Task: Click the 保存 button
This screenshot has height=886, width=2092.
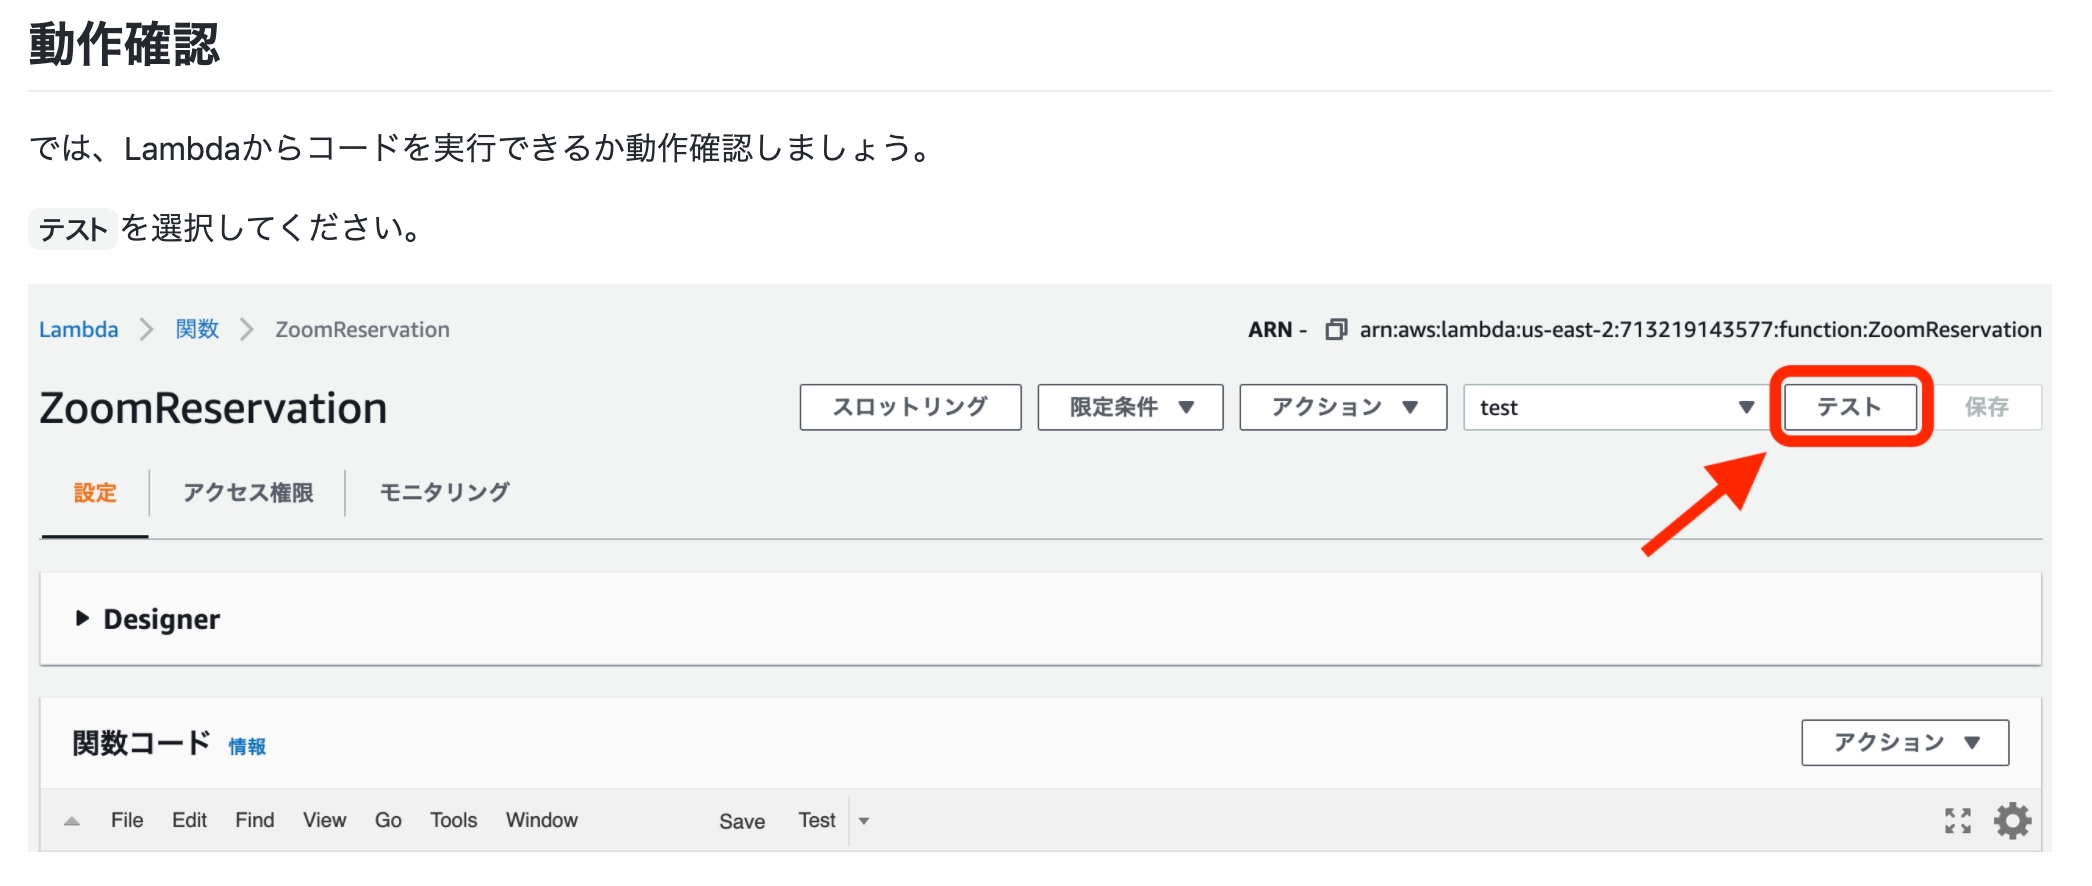Action: click(x=1986, y=408)
